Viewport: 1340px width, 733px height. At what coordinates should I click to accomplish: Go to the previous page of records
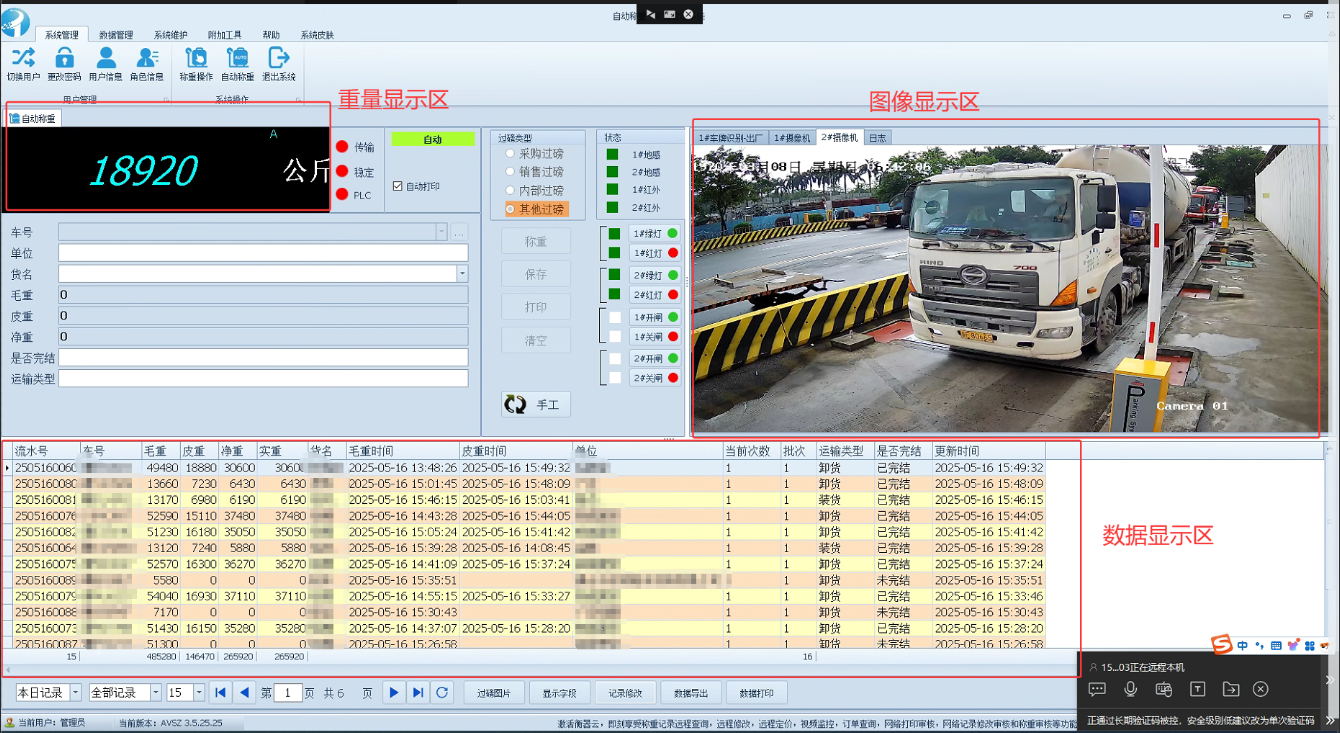click(244, 692)
